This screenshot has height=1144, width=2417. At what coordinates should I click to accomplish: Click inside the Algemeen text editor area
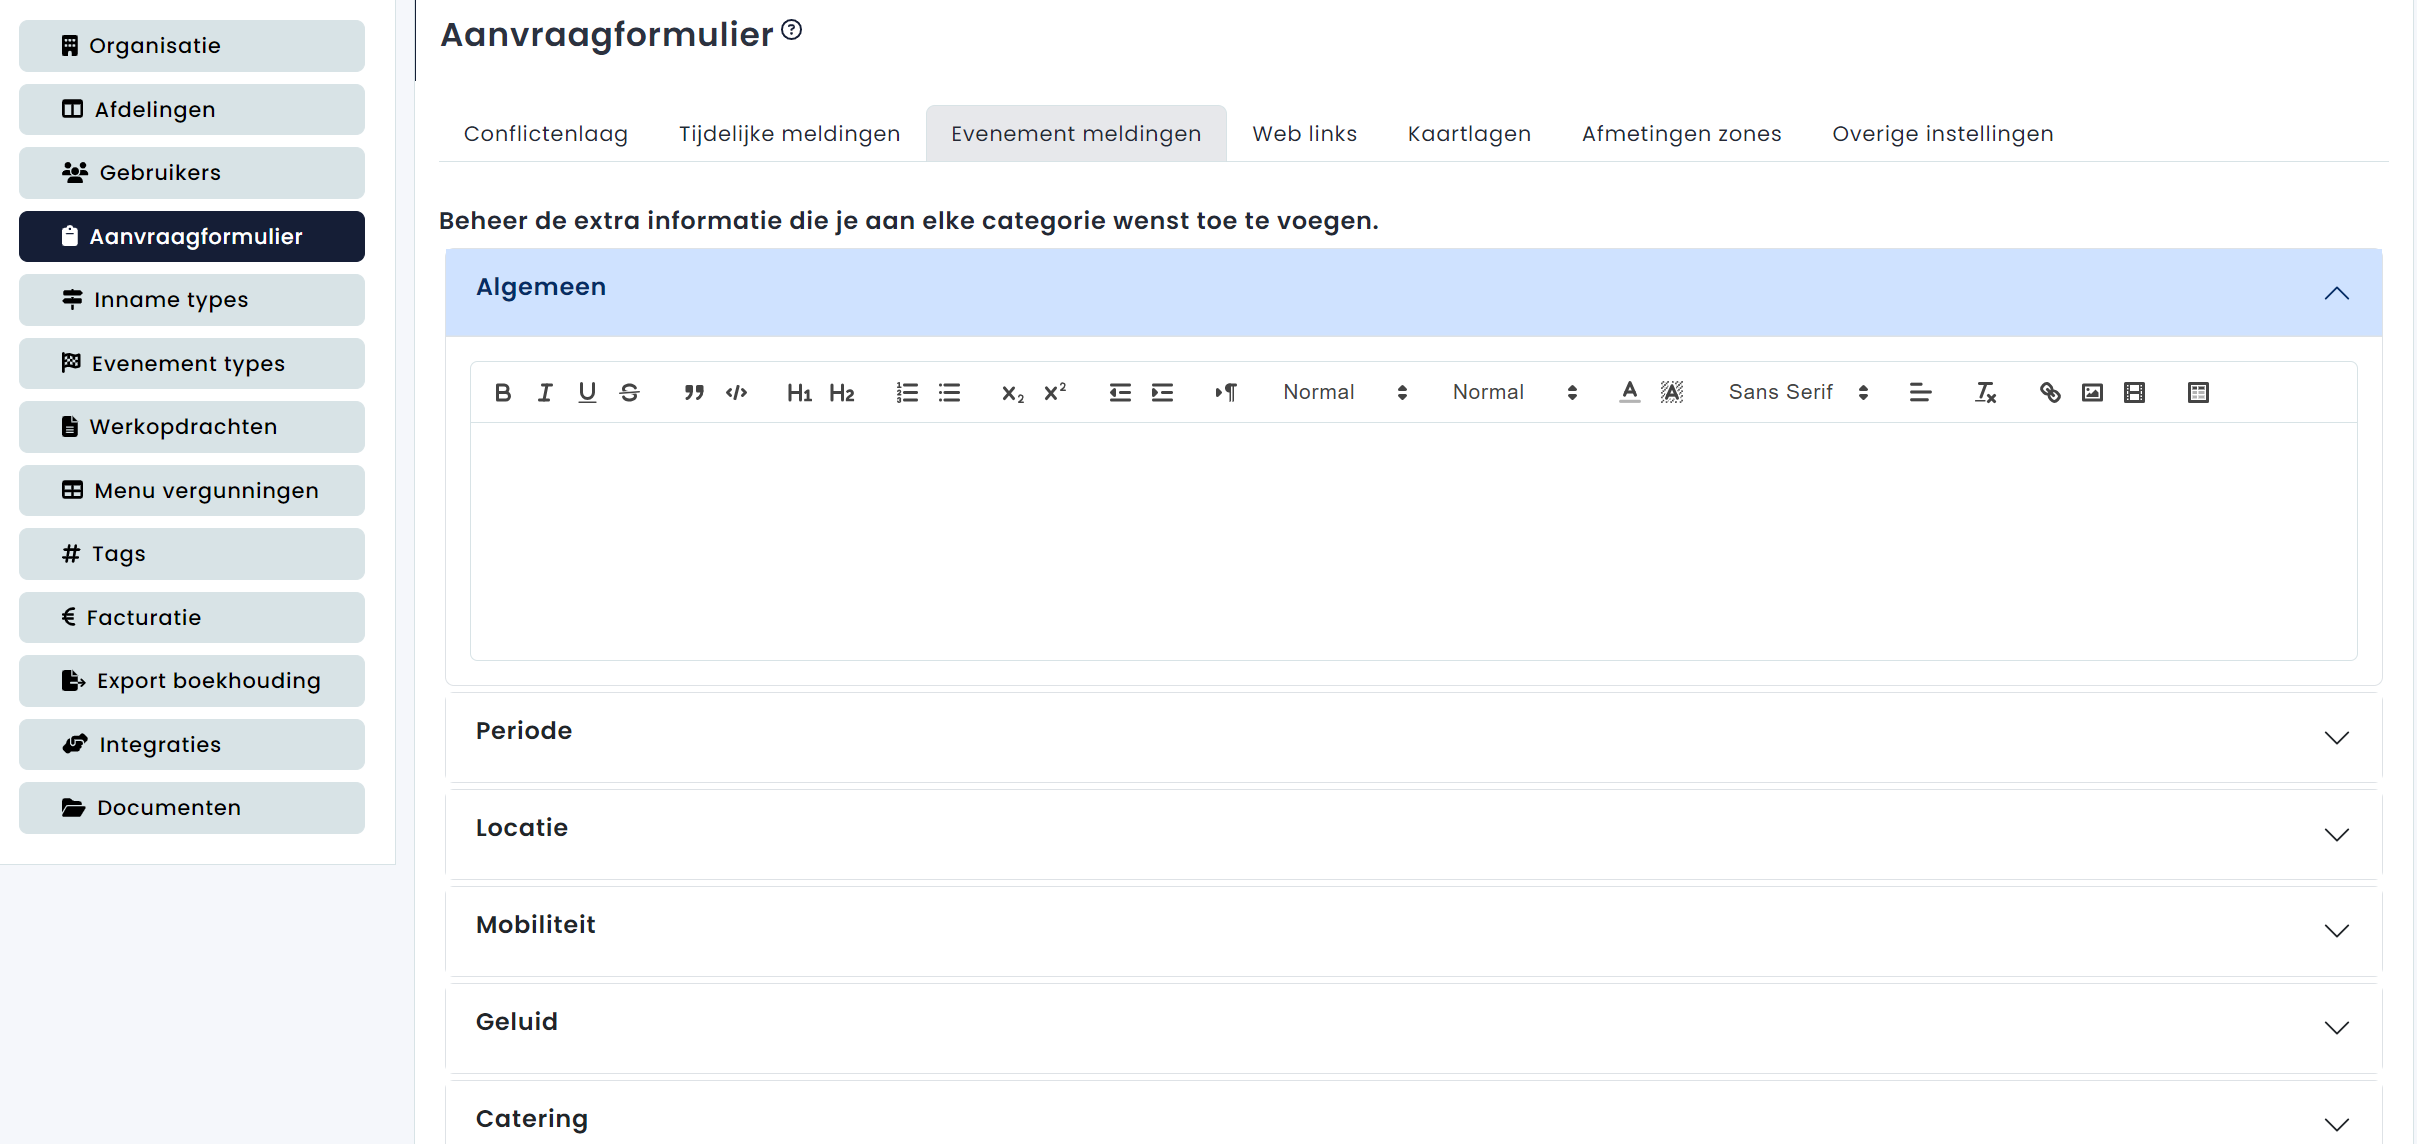click(1412, 540)
